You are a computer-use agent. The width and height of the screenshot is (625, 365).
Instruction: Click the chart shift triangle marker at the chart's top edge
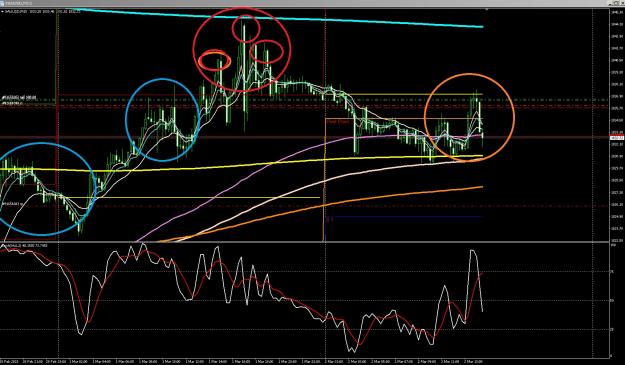(487, 9)
